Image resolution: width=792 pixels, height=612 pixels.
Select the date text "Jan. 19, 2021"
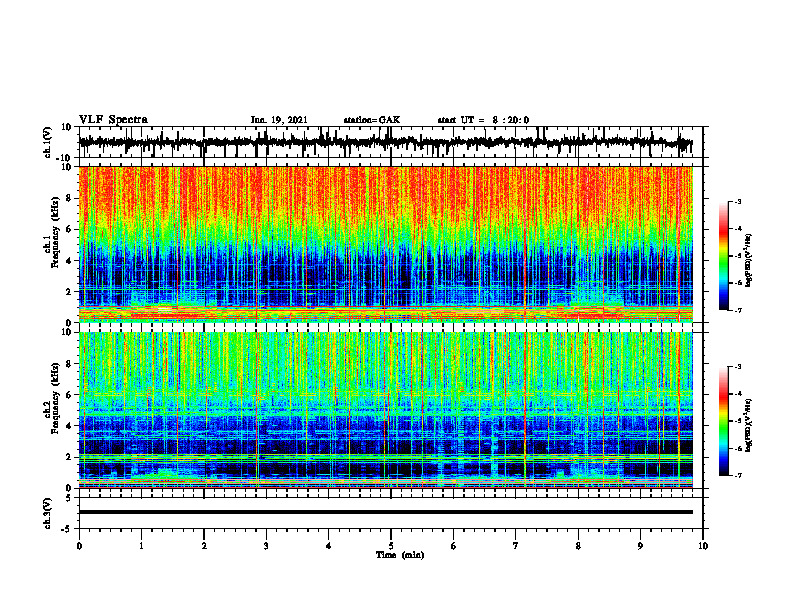[279, 120]
